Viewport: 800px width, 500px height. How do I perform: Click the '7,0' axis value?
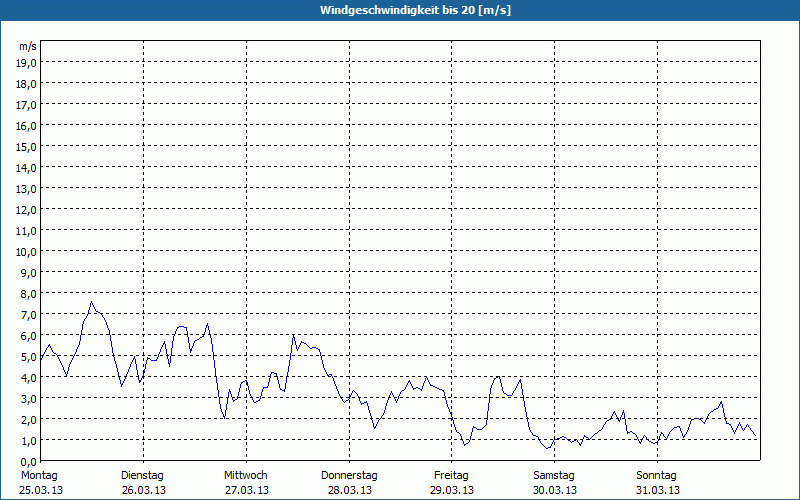29,315
